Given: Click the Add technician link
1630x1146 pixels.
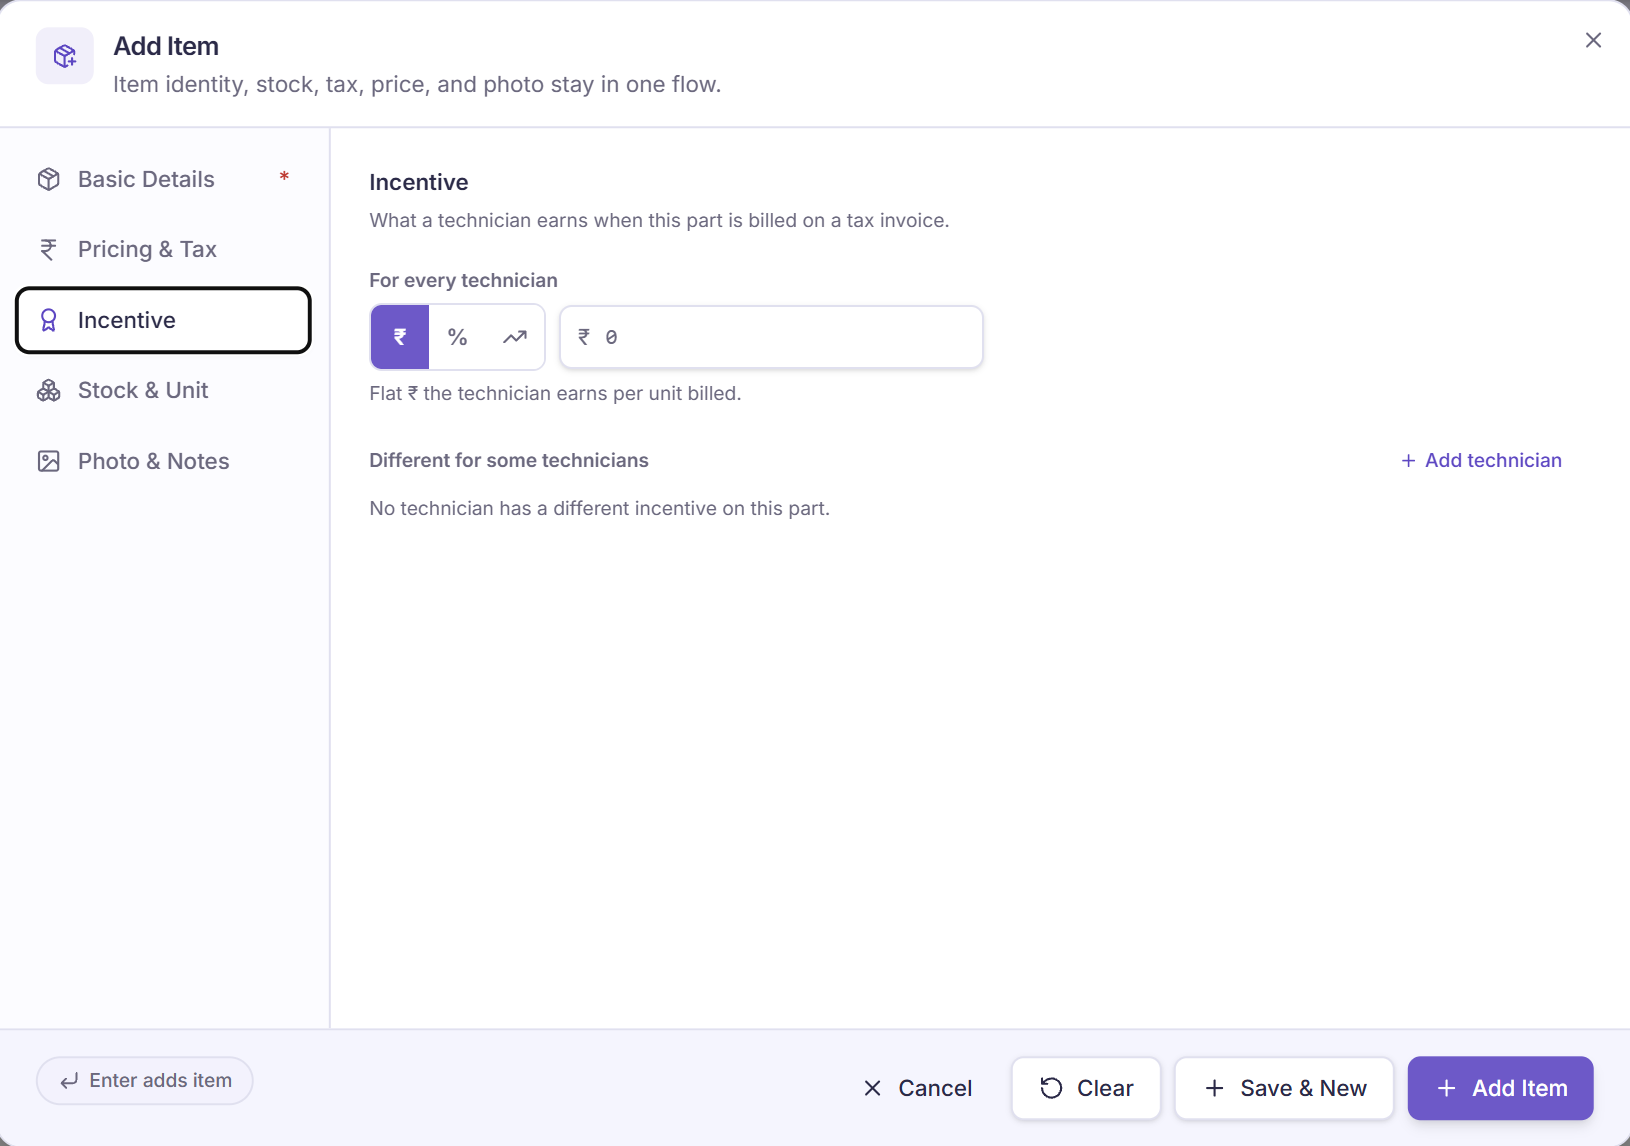Looking at the screenshot, I should coord(1481,460).
